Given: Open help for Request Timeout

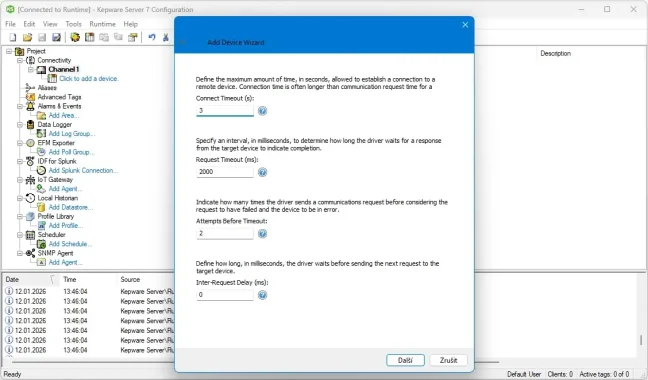Looking at the screenshot, I should (x=262, y=172).
